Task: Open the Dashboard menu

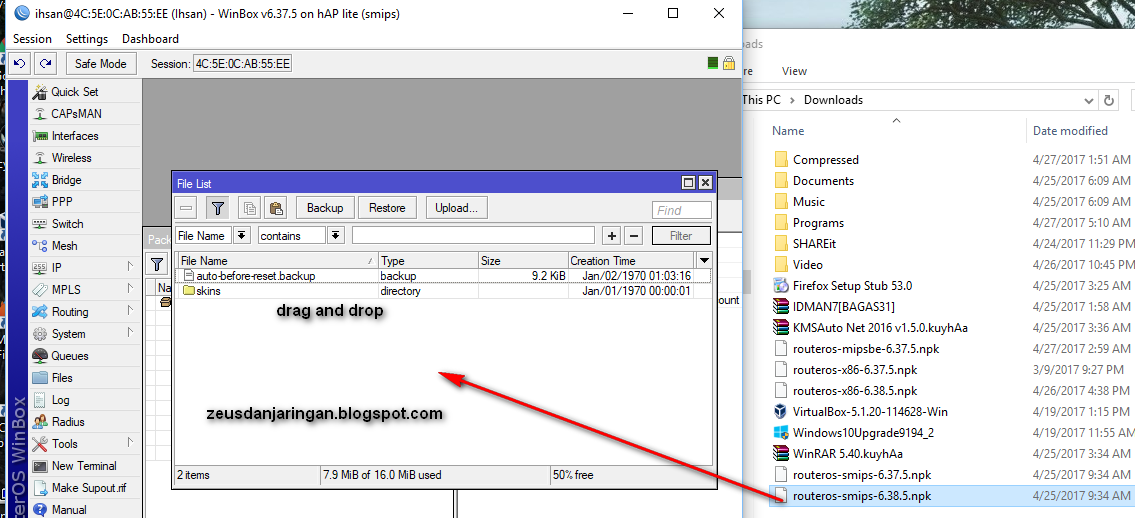Action: [x=151, y=39]
